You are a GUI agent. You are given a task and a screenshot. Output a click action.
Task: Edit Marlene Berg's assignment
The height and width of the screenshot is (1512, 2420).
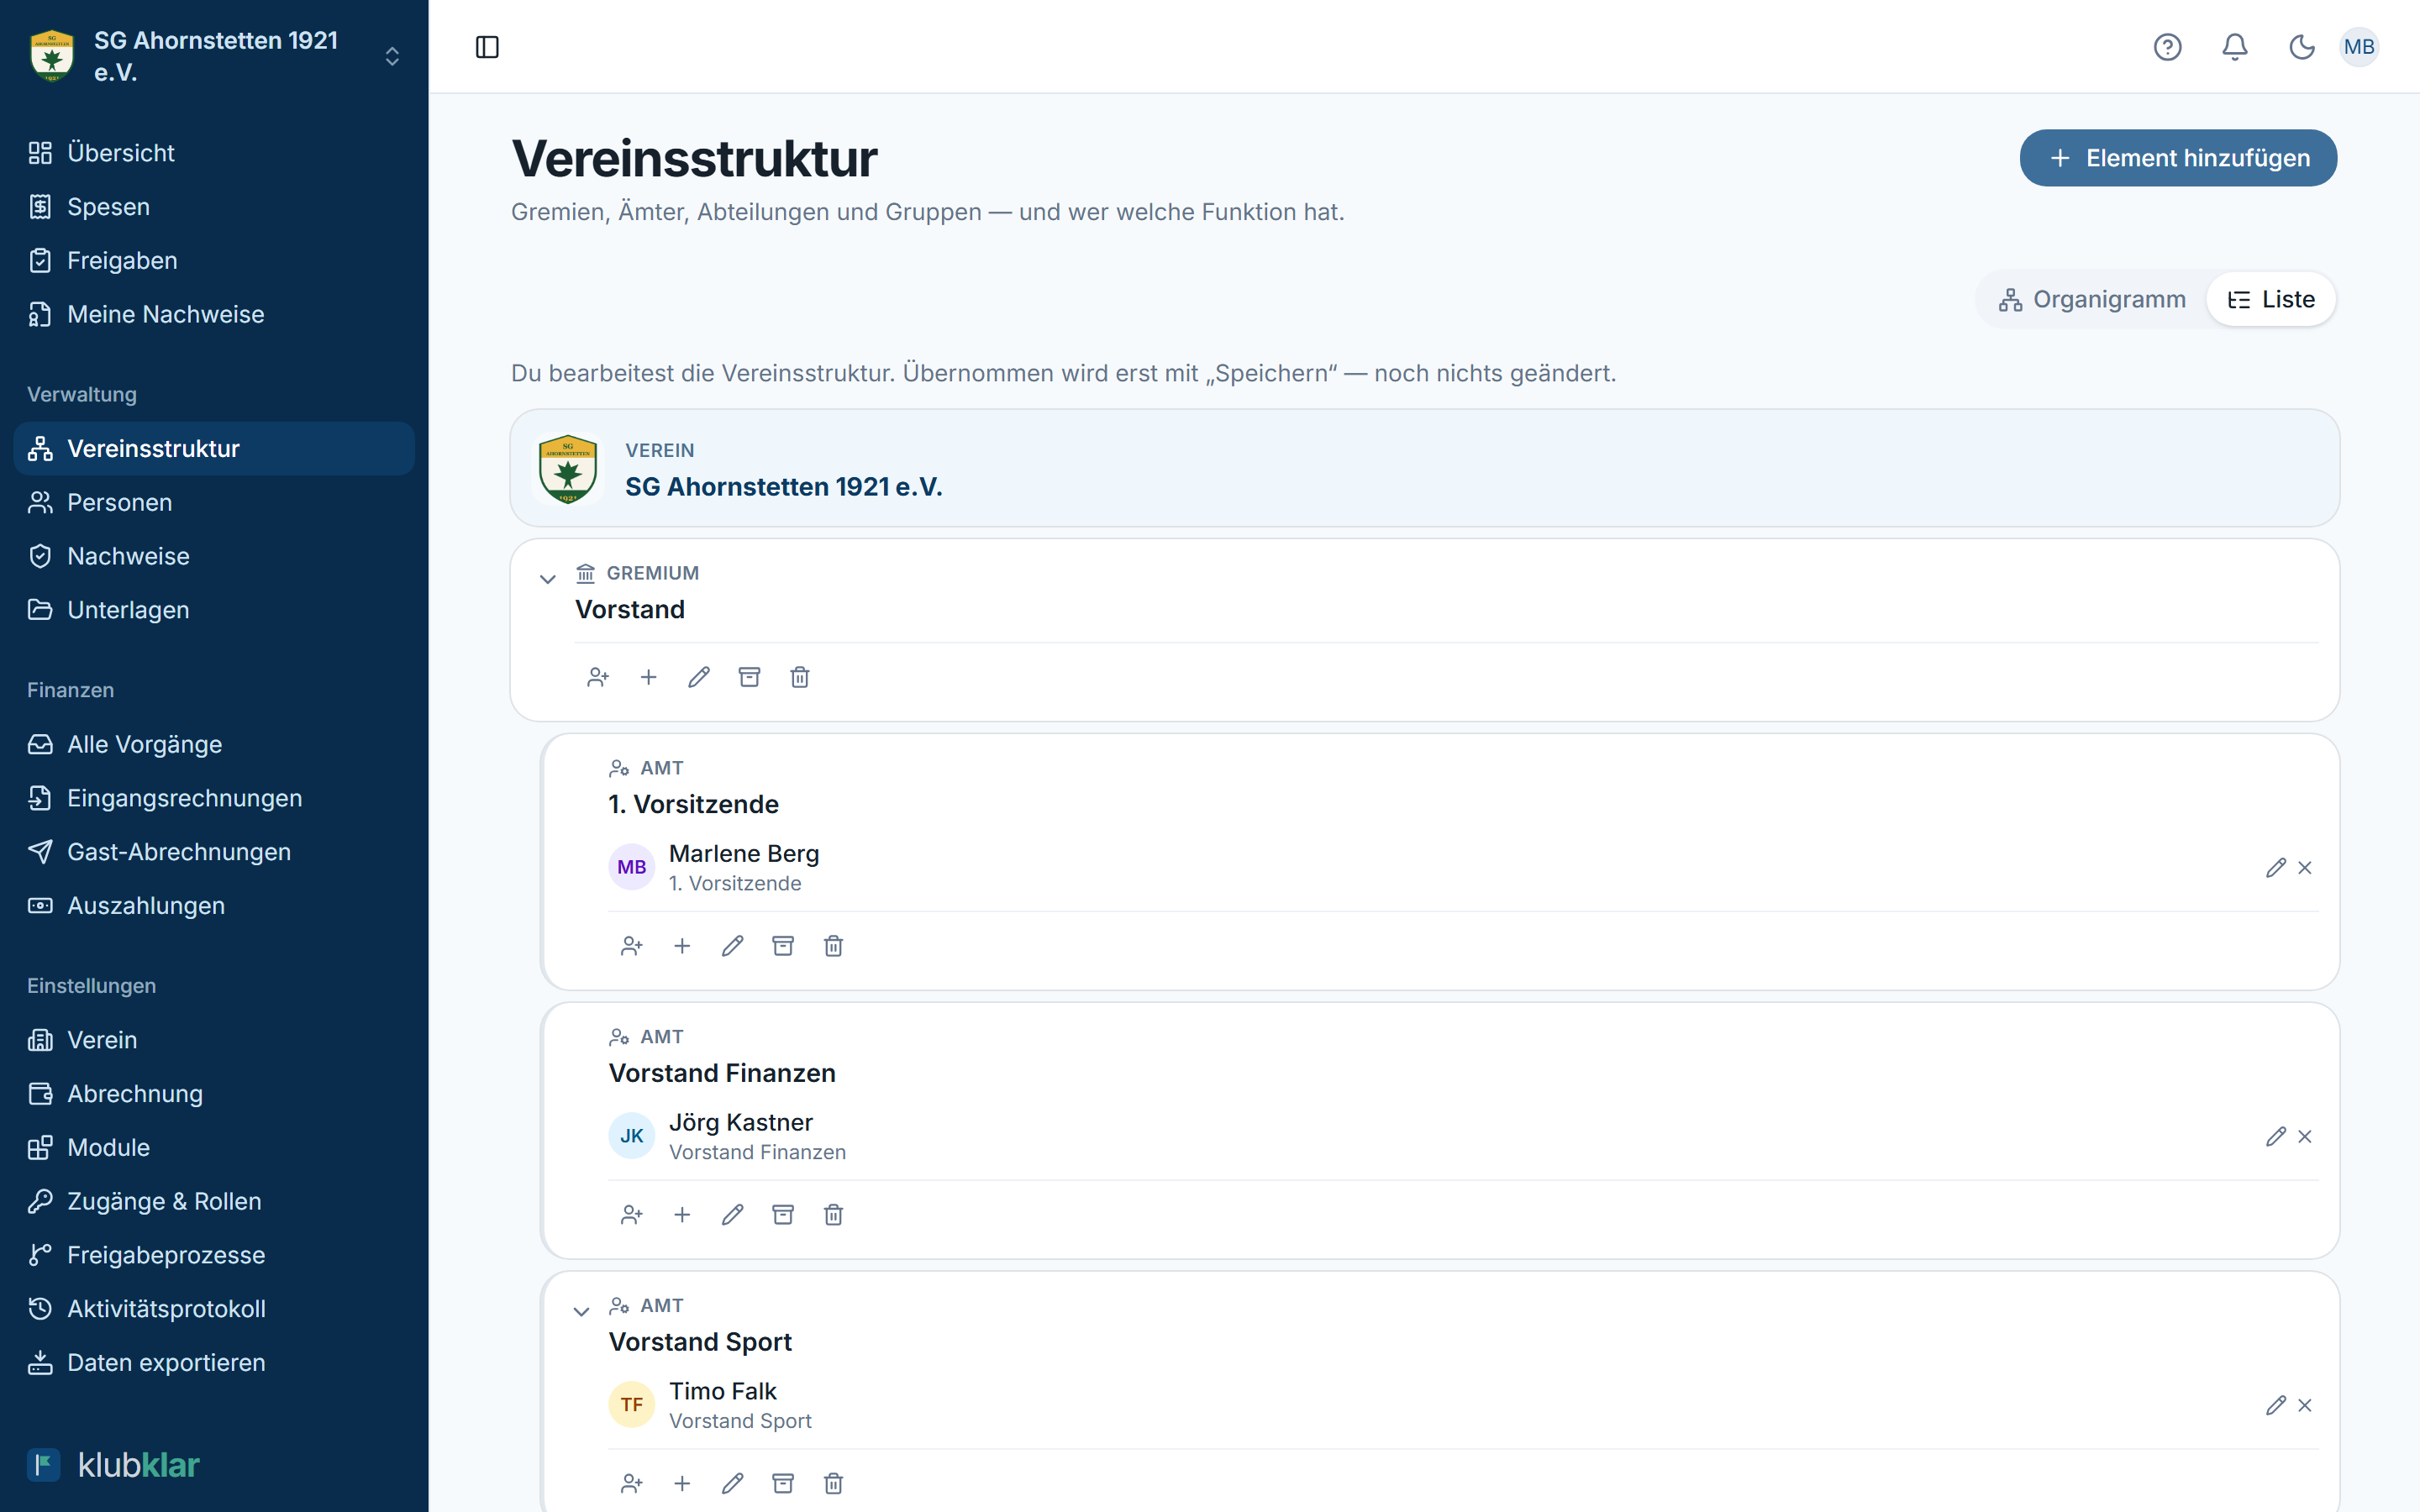click(2276, 868)
